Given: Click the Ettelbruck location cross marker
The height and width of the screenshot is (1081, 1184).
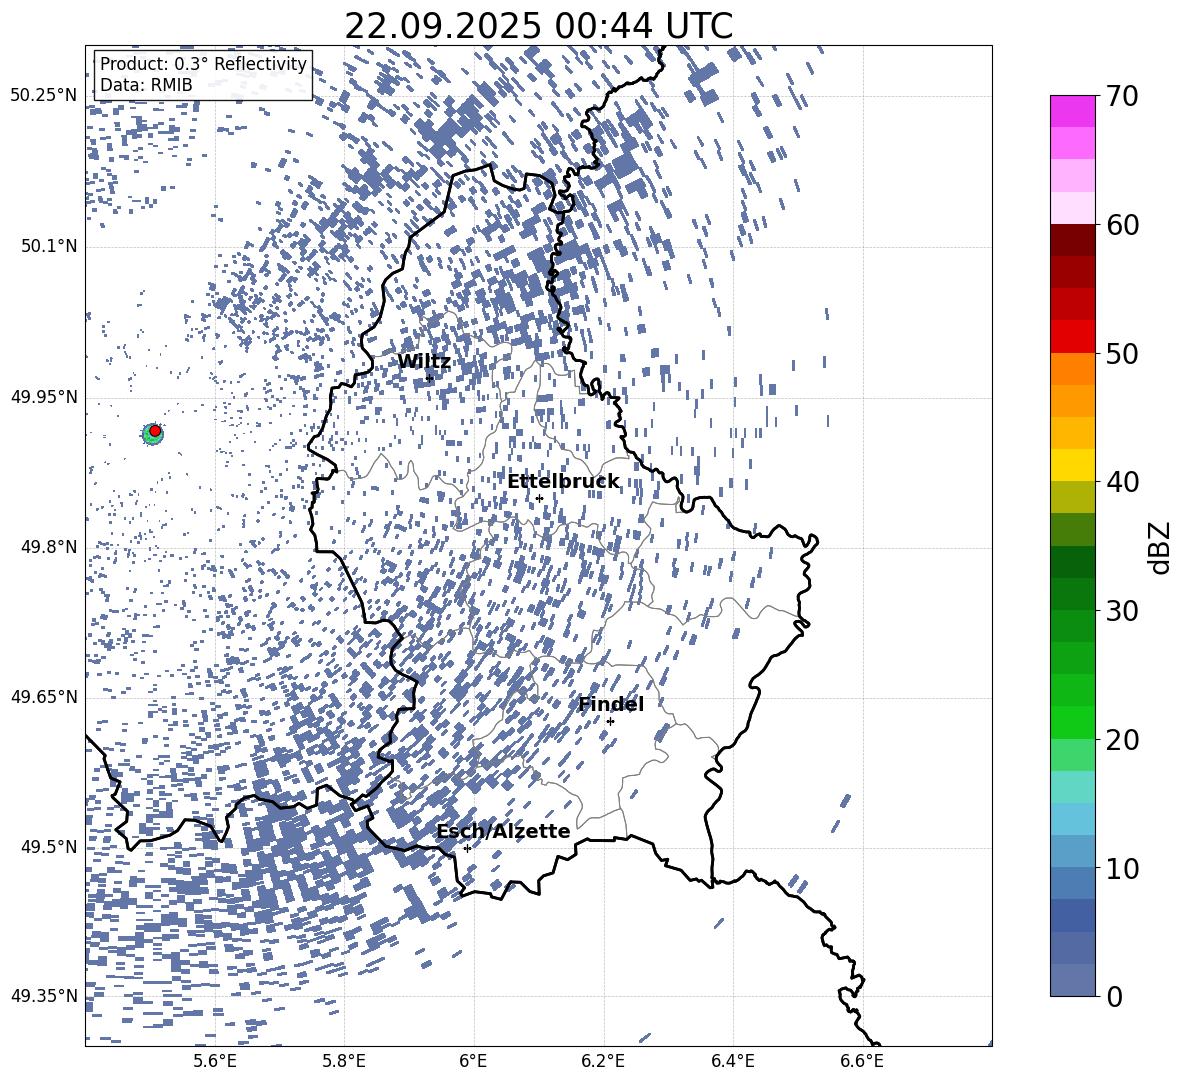Looking at the screenshot, I should (x=539, y=498).
